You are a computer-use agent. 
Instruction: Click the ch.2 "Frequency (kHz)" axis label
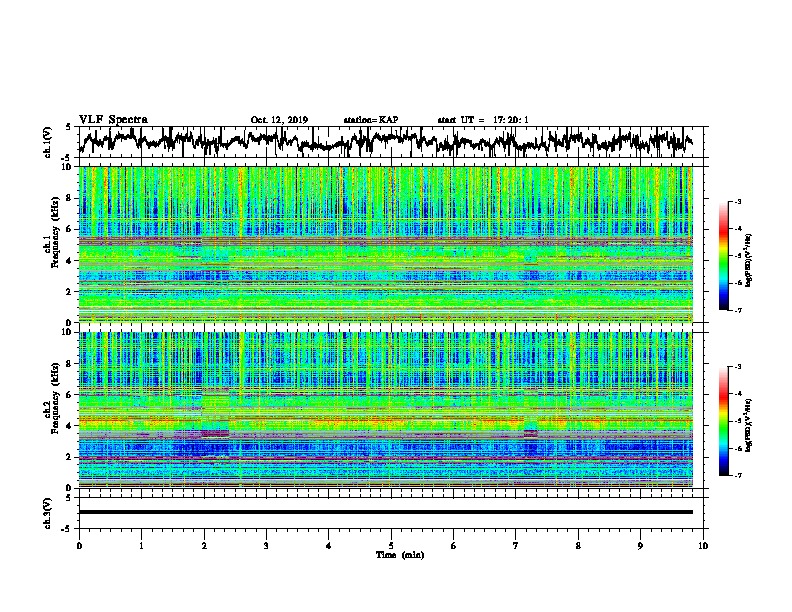pos(55,398)
